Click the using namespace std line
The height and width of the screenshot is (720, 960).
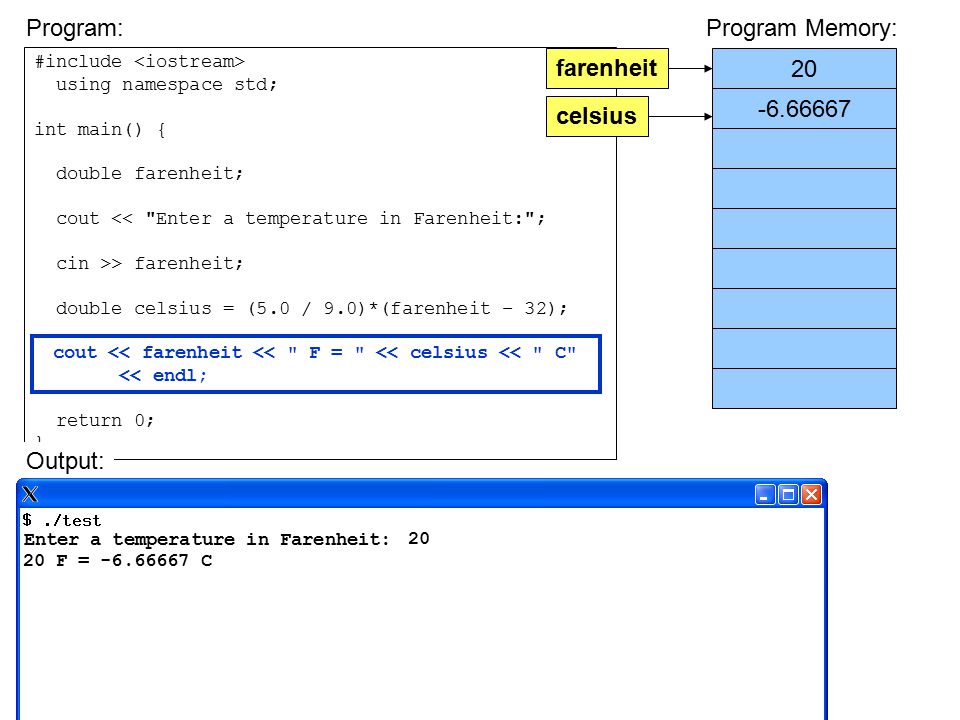(167, 84)
